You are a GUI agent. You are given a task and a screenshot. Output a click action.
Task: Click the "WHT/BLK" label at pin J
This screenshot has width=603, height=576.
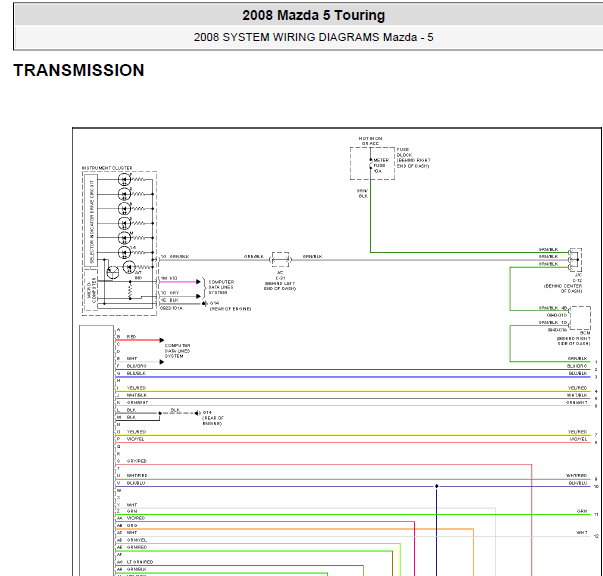pyautogui.click(x=137, y=395)
